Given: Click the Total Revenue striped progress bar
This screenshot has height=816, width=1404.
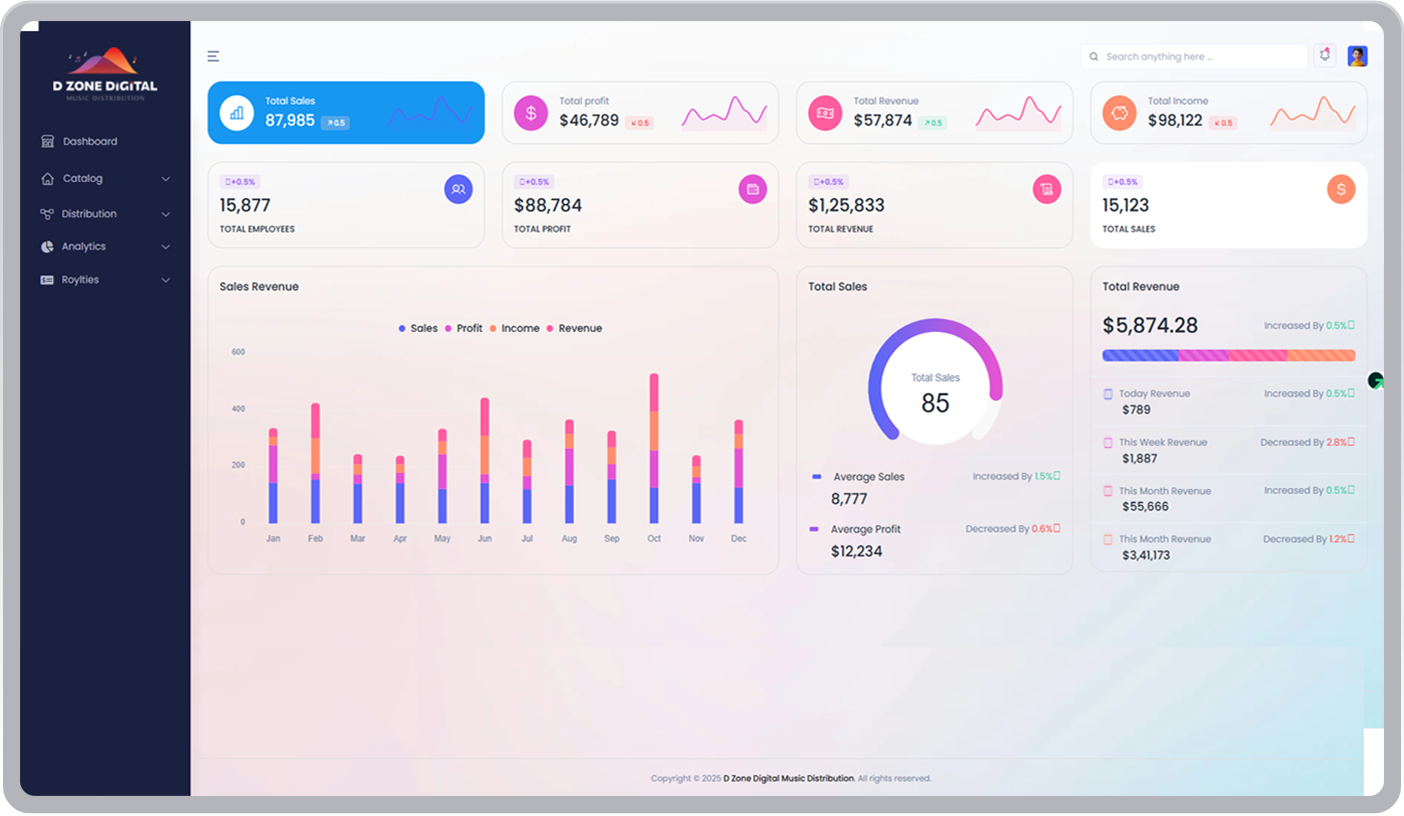Looking at the screenshot, I should pyautogui.click(x=1228, y=355).
